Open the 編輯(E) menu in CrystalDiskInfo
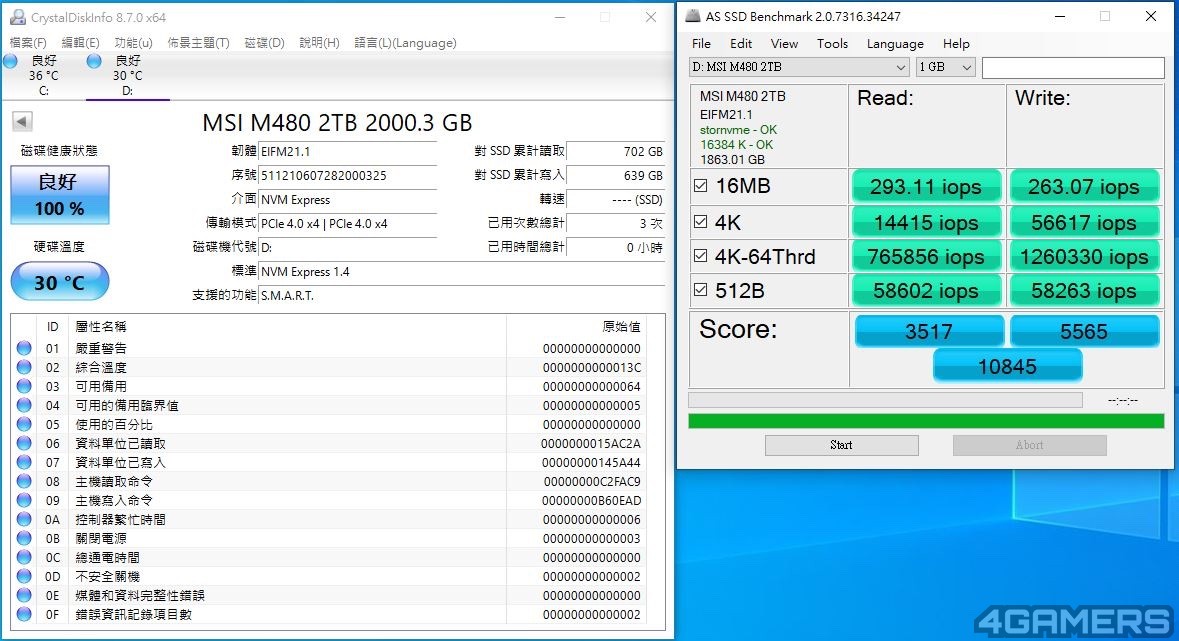1179x641 pixels. [80, 43]
